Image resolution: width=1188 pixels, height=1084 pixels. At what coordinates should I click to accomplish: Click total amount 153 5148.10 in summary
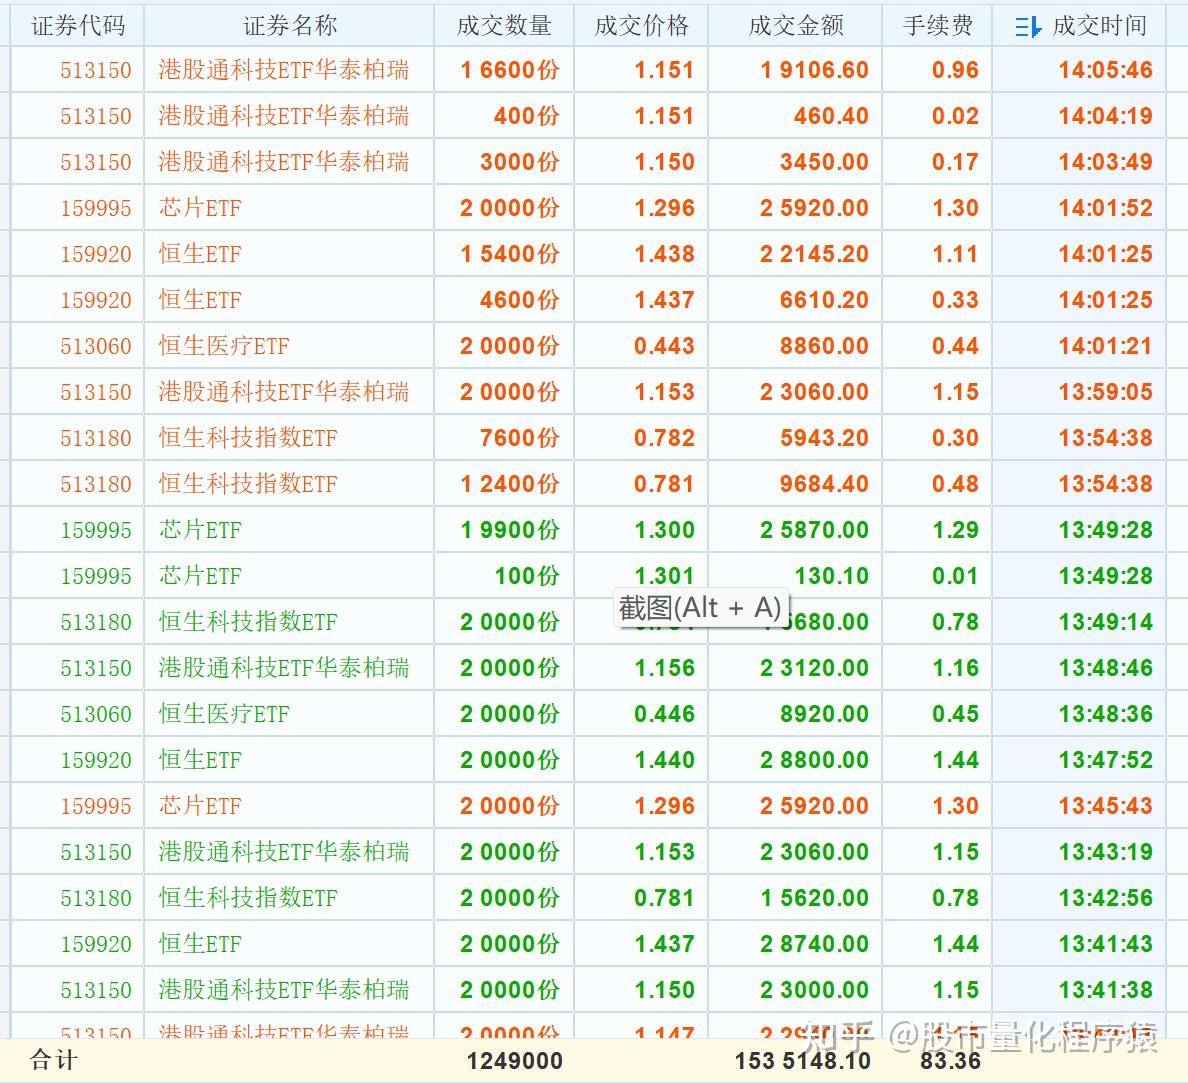(802, 1061)
